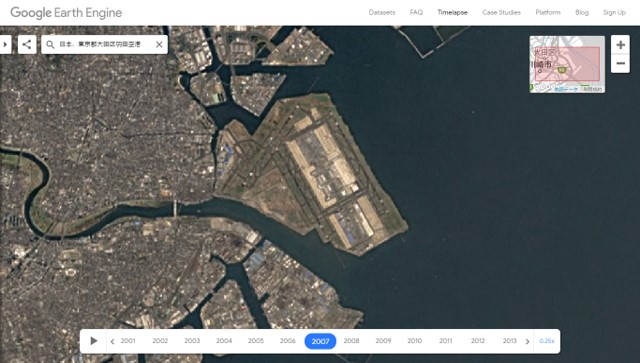Clear the search box with X
This screenshot has width=640, height=363.
[159, 44]
